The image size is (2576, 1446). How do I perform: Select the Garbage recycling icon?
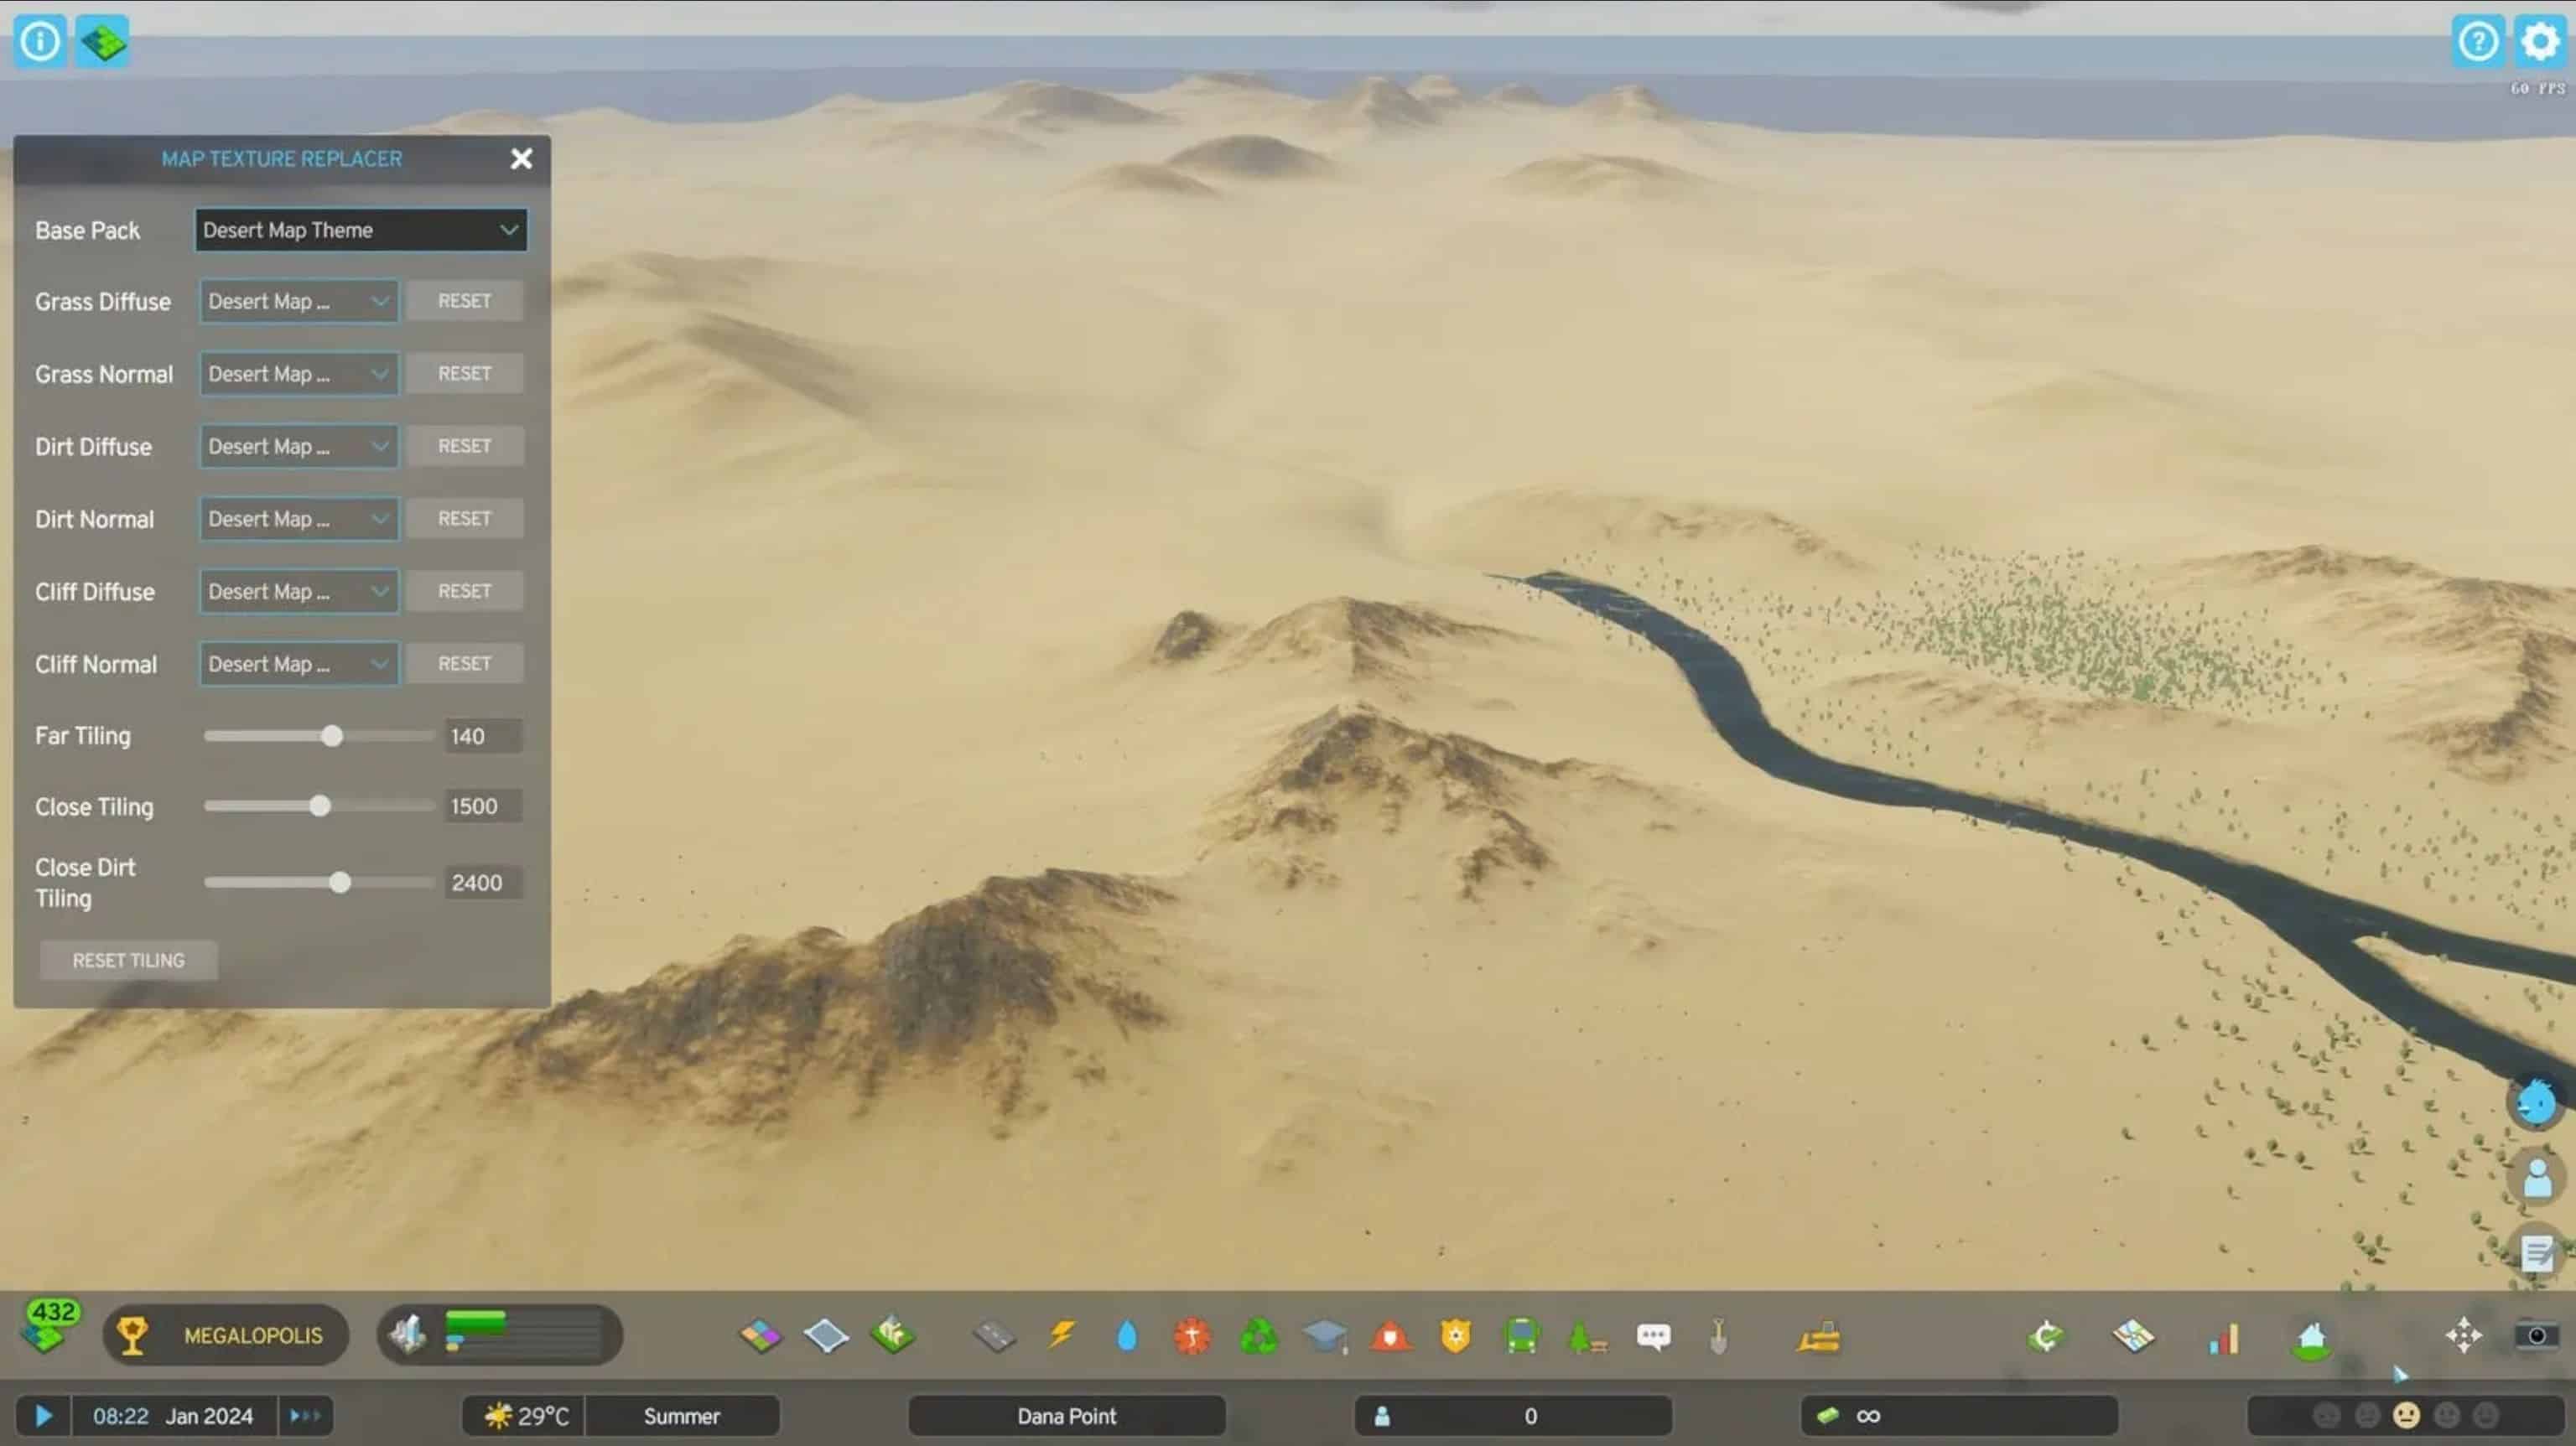tap(1258, 1336)
